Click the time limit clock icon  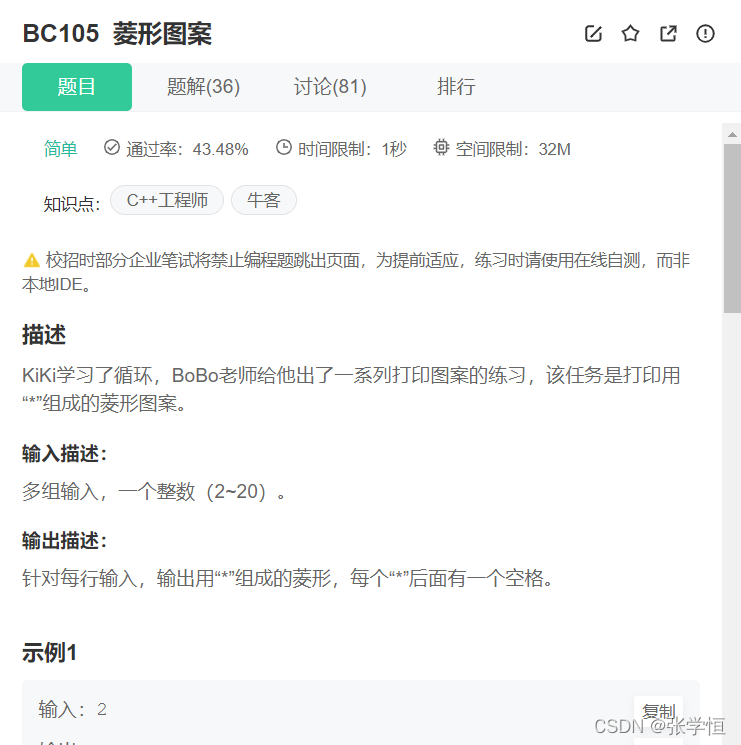point(284,148)
